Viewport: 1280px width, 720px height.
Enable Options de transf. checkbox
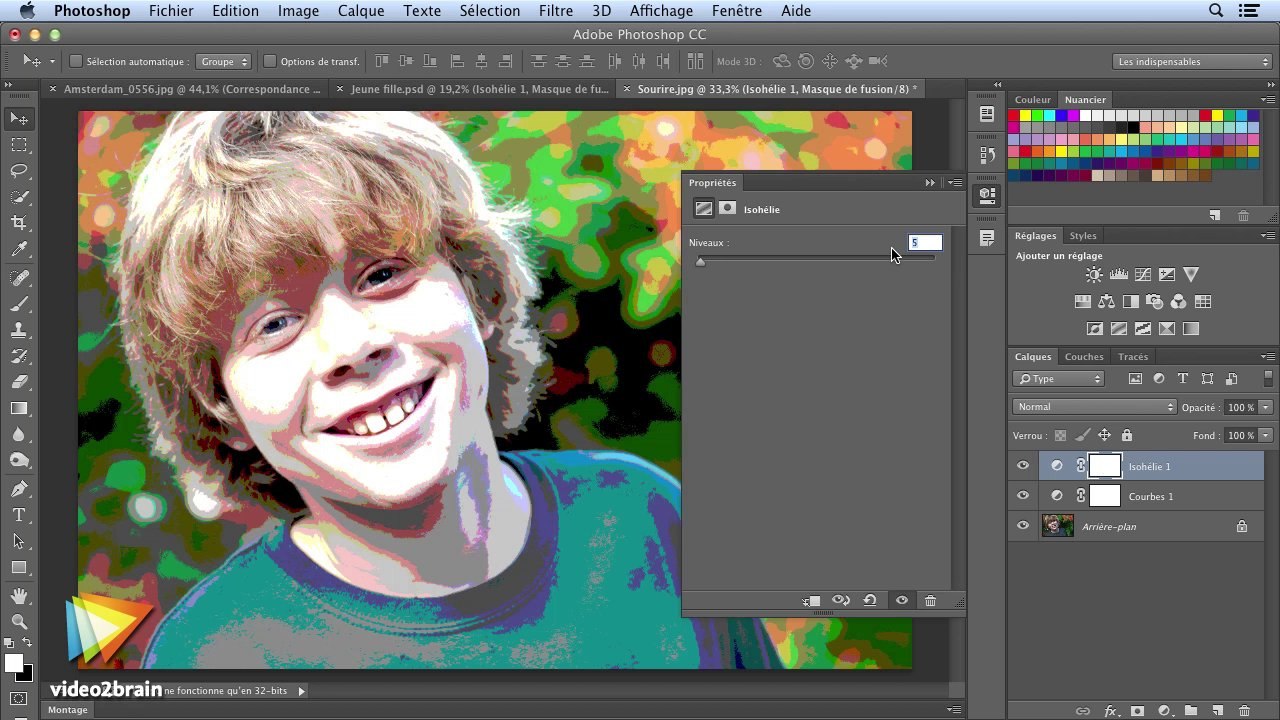269,61
